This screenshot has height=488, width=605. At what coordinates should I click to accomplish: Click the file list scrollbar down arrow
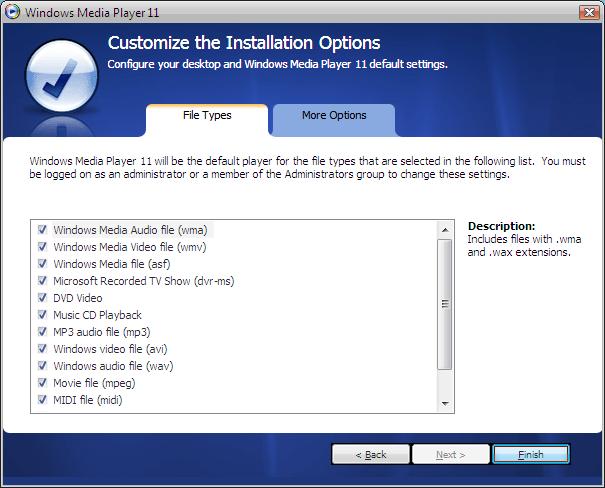[445, 404]
